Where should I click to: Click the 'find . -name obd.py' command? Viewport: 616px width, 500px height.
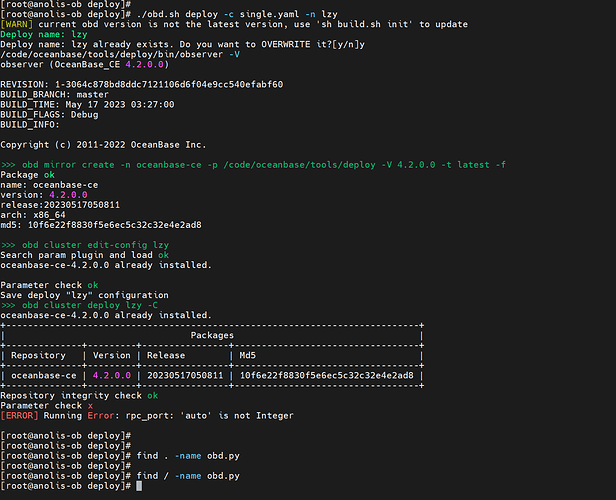[x=188, y=456]
